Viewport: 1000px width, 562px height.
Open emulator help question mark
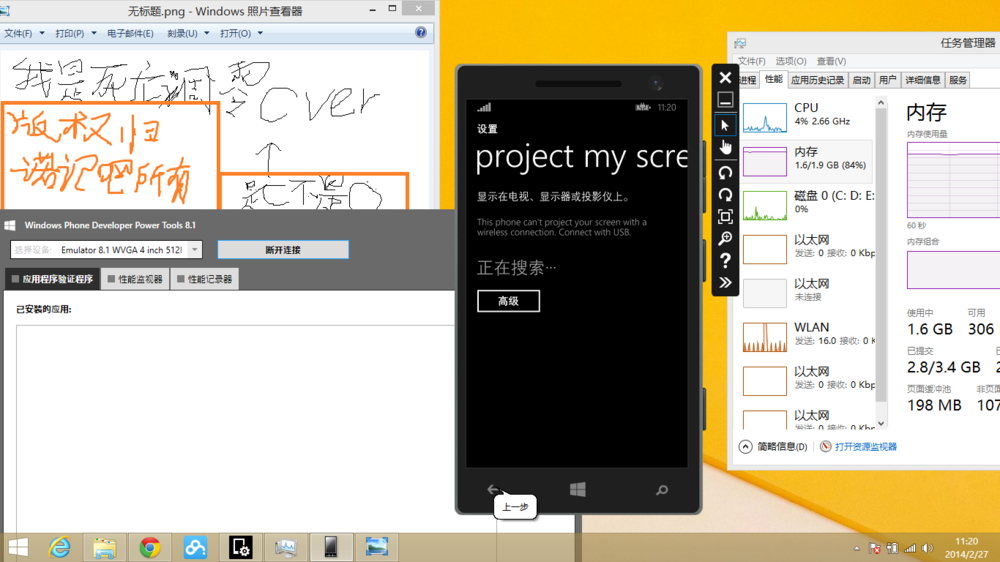[725, 260]
